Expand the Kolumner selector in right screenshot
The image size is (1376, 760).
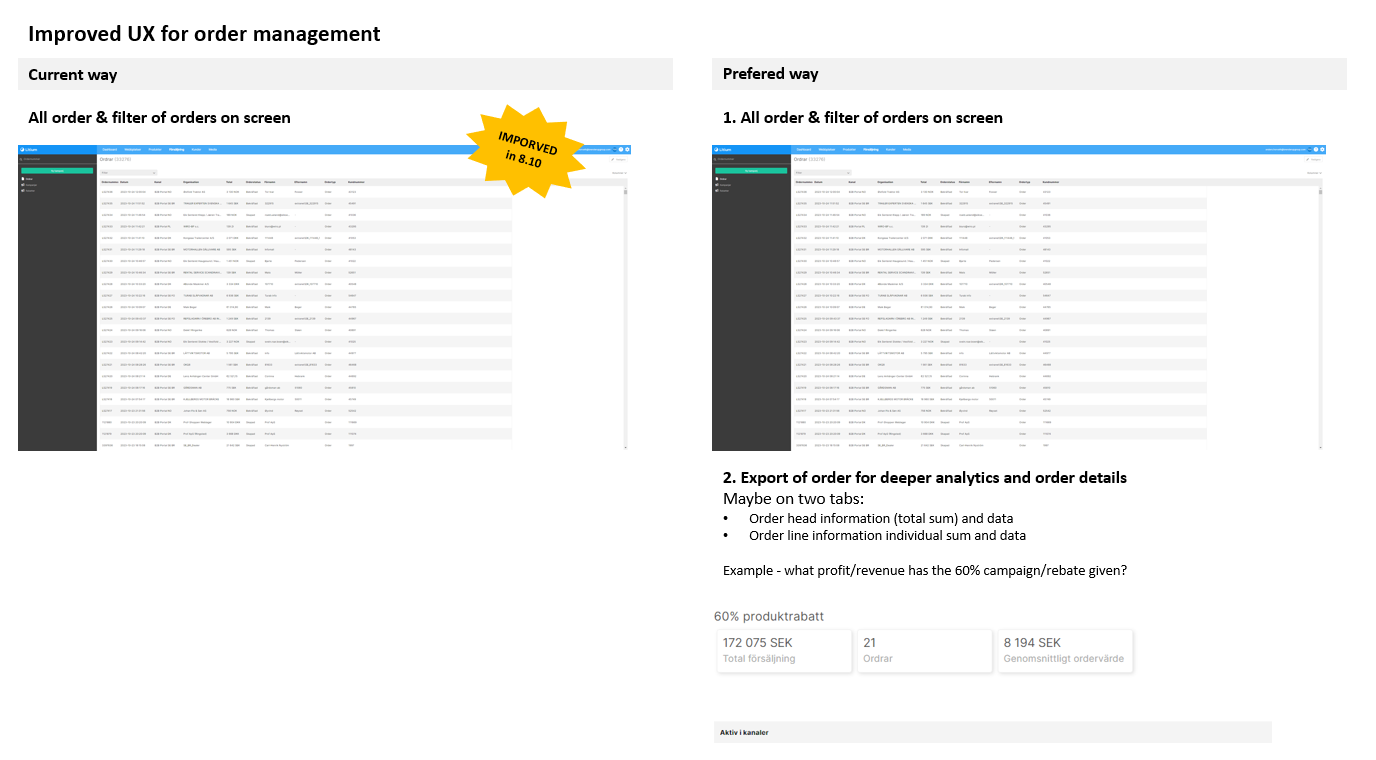(x=1316, y=173)
